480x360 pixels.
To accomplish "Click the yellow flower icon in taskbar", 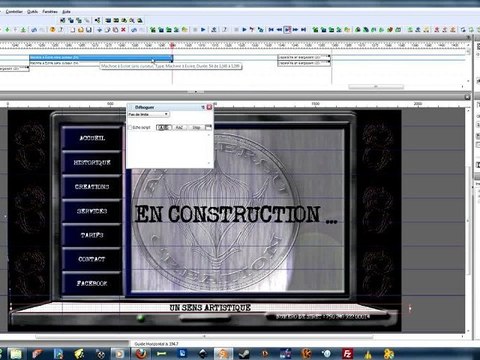I will 389,353.
